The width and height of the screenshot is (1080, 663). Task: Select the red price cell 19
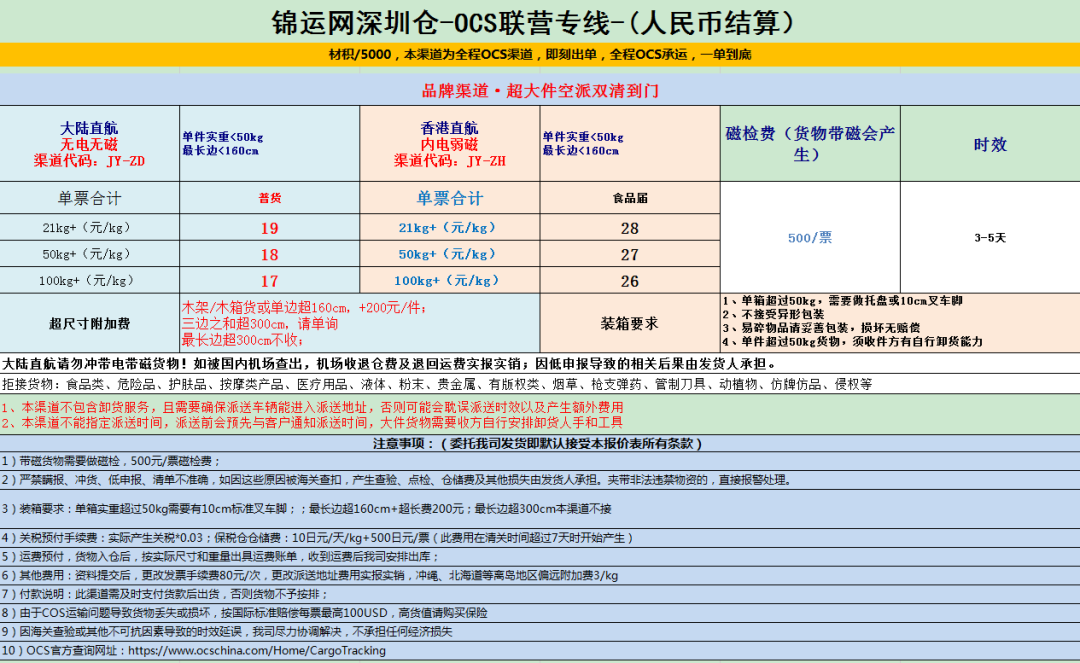click(269, 228)
